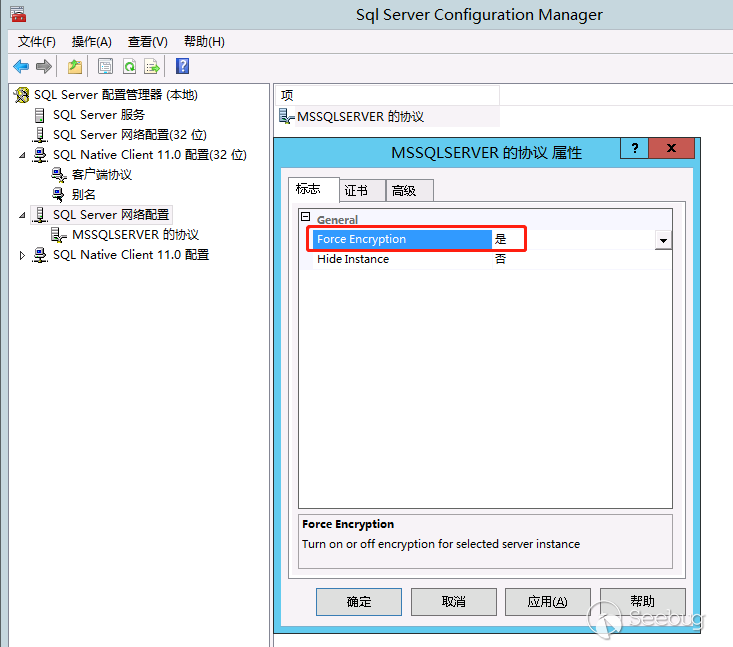Image resolution: width=733 pixels, height=647 pixels.
Task: Close the MSSQLSERVER 的协议 属性 dialog
Action: (x=671, y=149)
